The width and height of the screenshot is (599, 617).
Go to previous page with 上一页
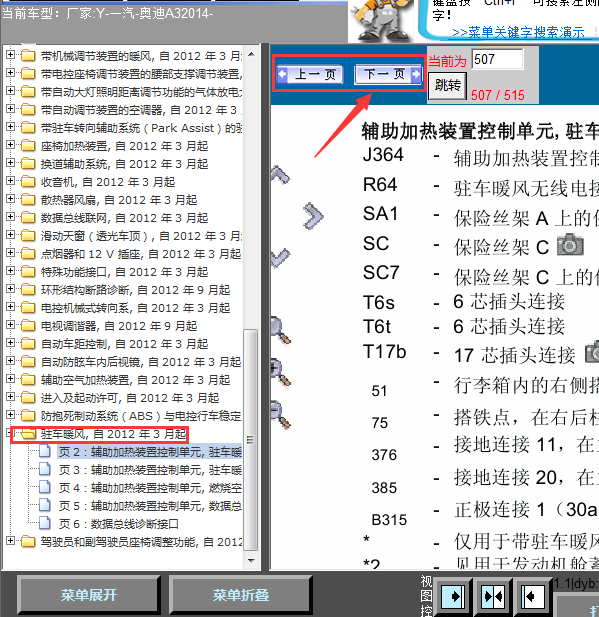[310, 74]
